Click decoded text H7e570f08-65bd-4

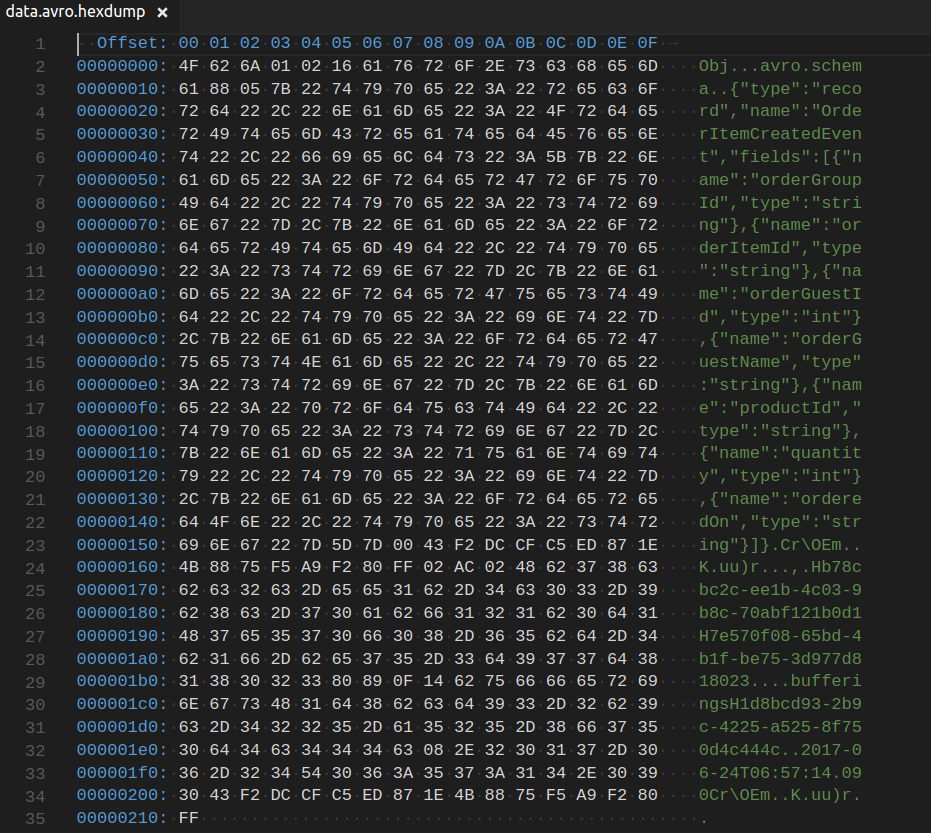click(780, 636)
